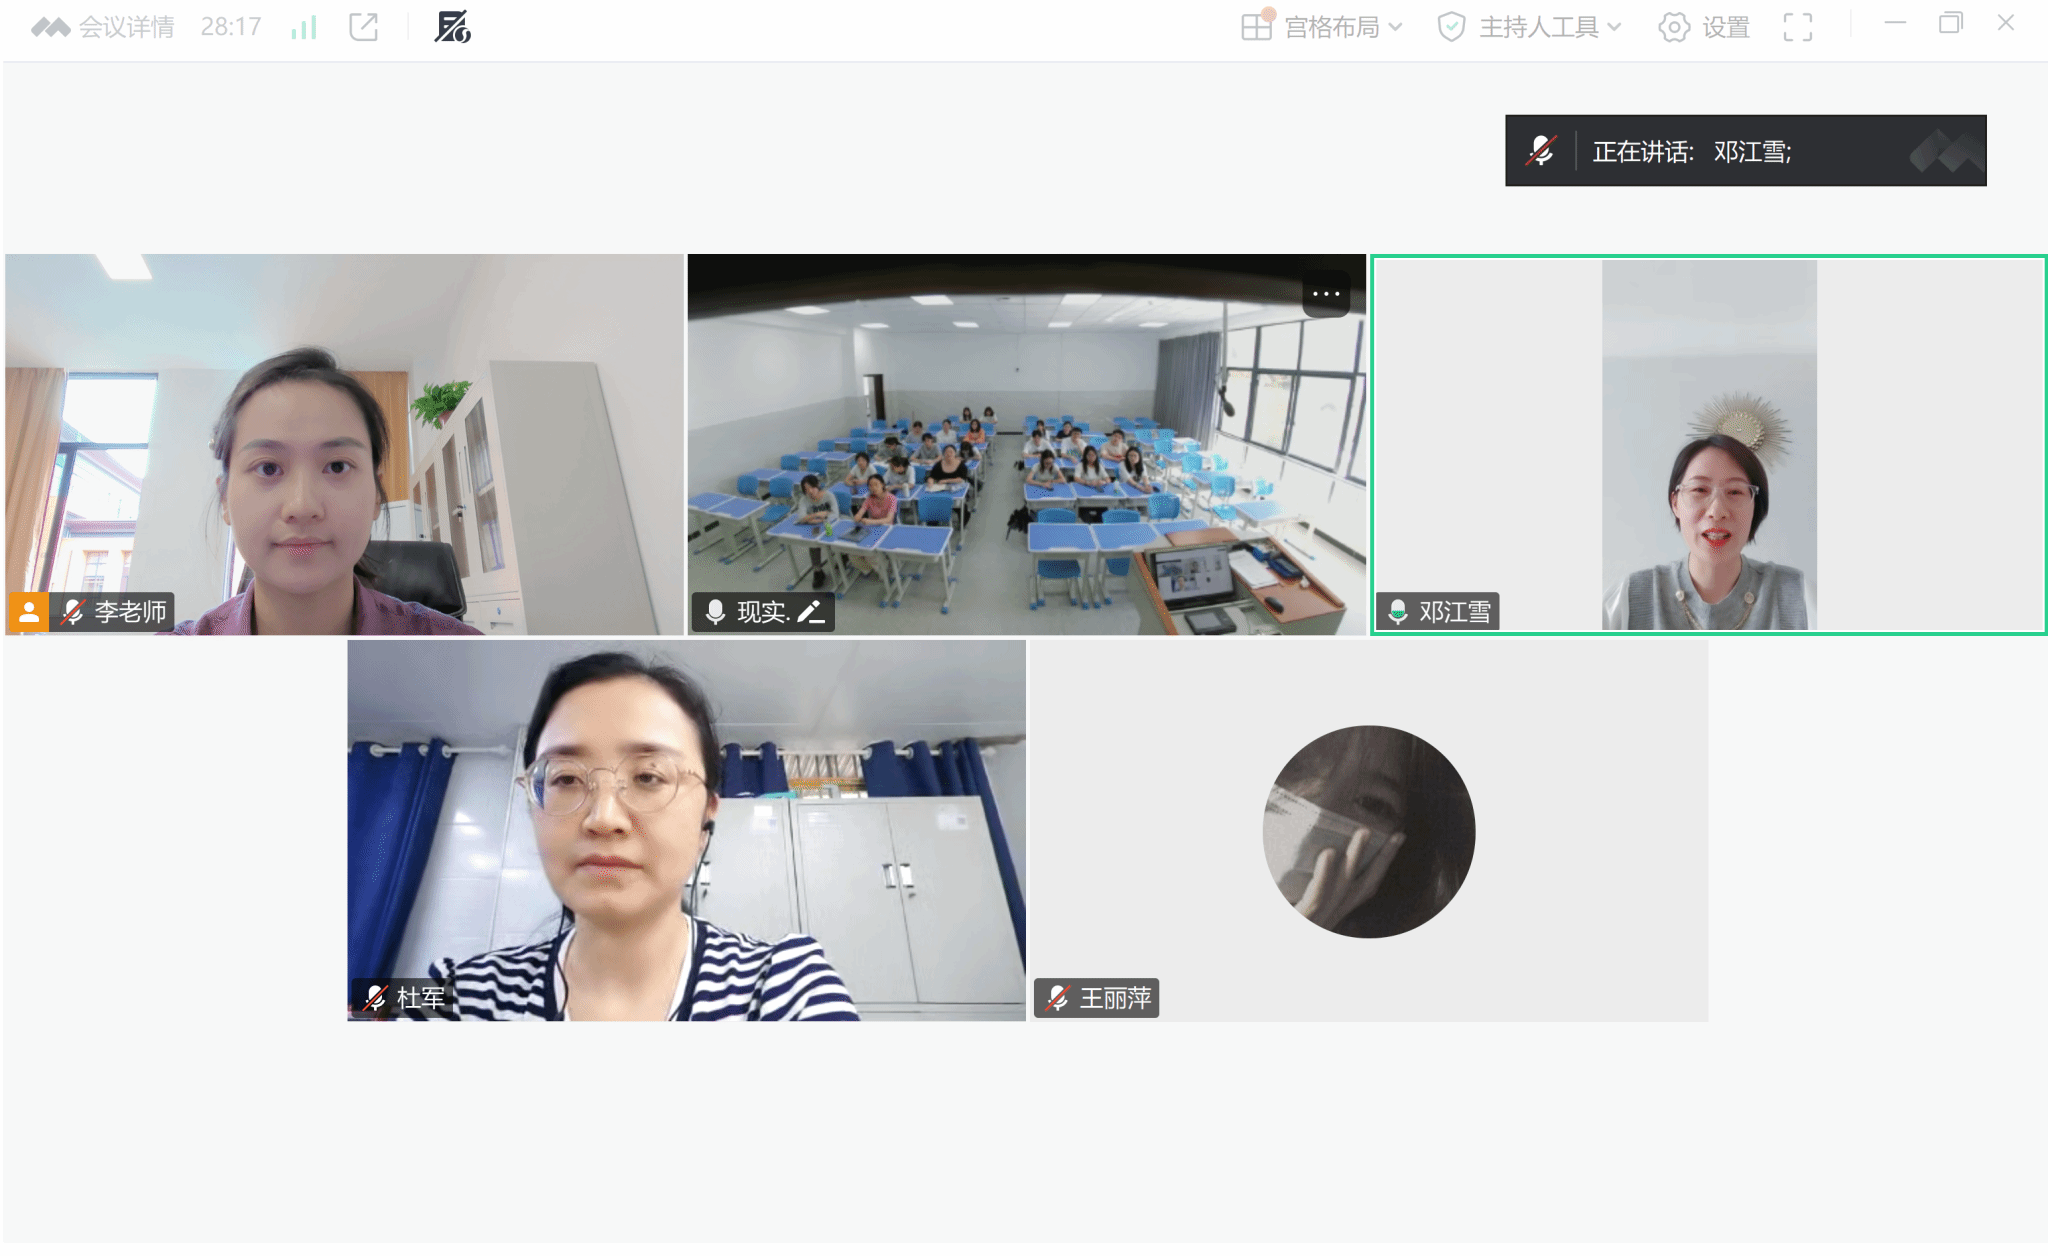Click the 邓江雪 name label

point(1454,612)
